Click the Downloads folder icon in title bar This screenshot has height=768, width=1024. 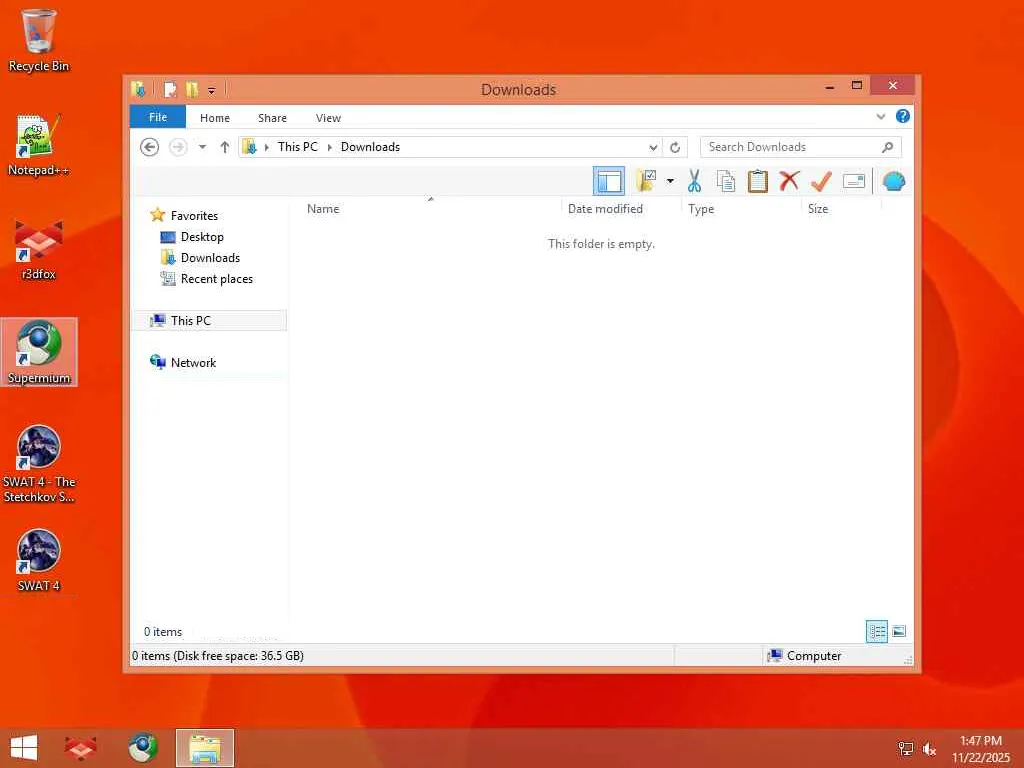click(138, 89)
